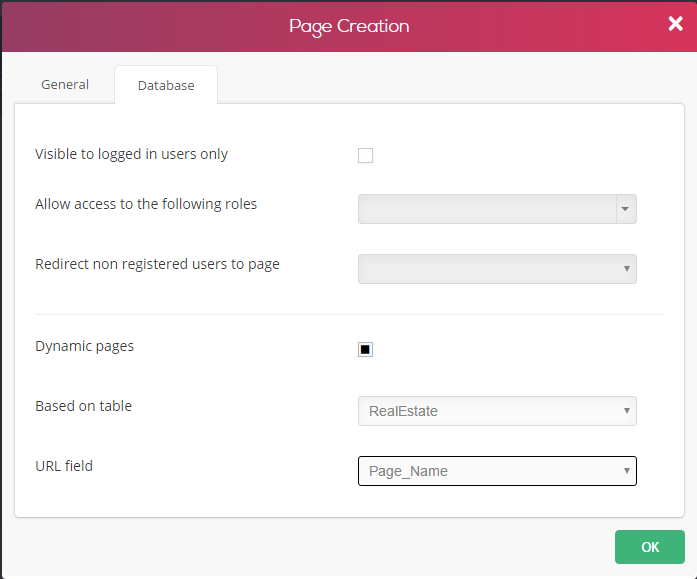This screenshot has width=697, height=579.
Task: Toggle the Dynamic pages checkbox
Action: (x=365, y=349)
